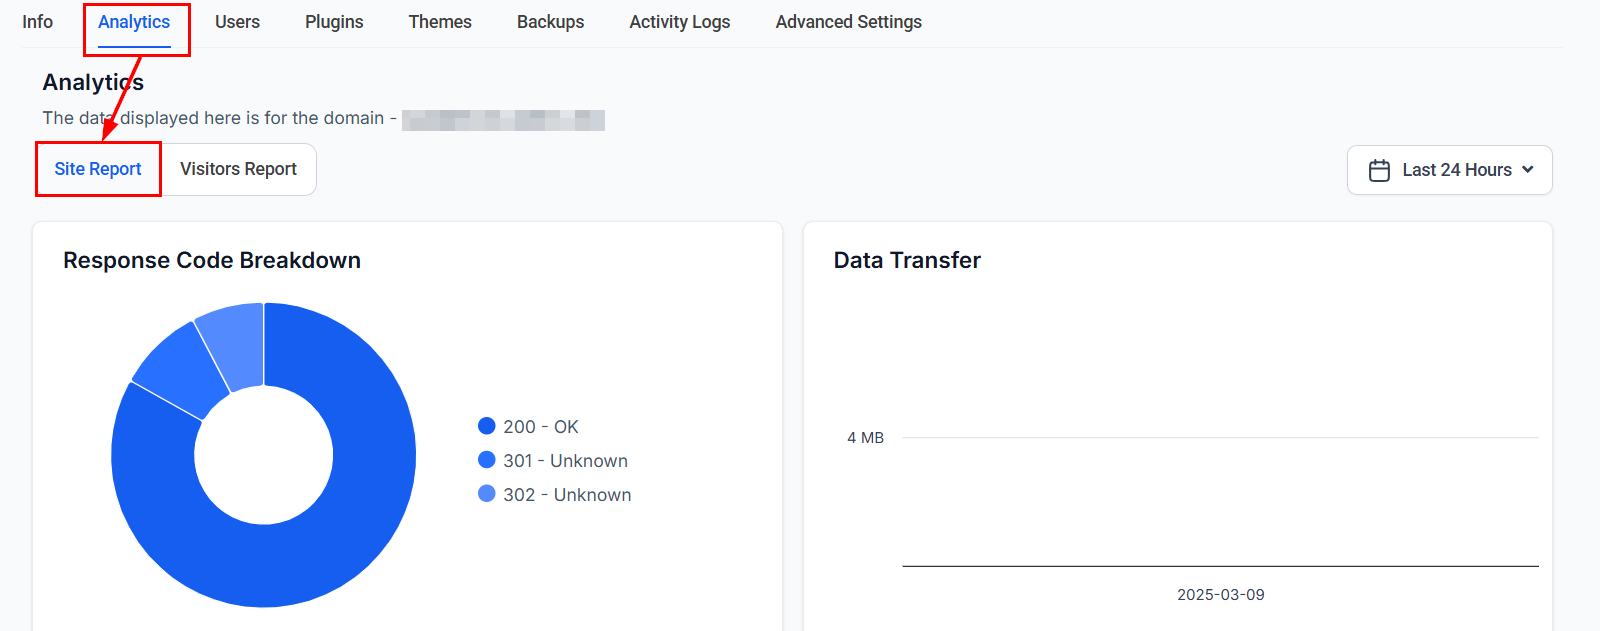The width and height of the screenshot is (1600, 631).
Task: Click the calendar icon in date selector
Action: (x=1379, y=170)
